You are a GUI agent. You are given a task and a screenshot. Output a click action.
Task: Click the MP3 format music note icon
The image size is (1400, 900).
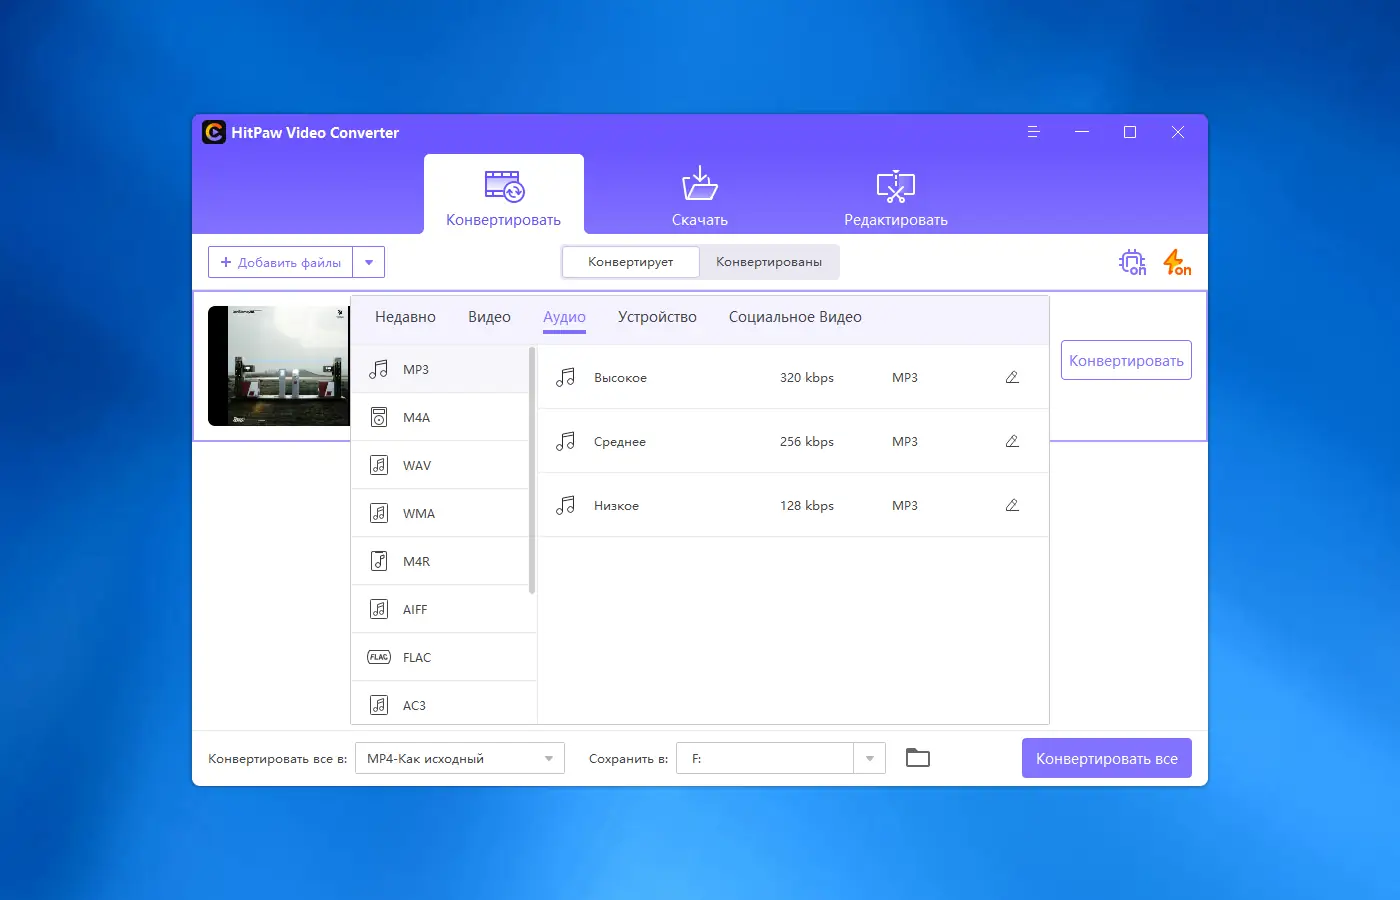tap(379, 369)
